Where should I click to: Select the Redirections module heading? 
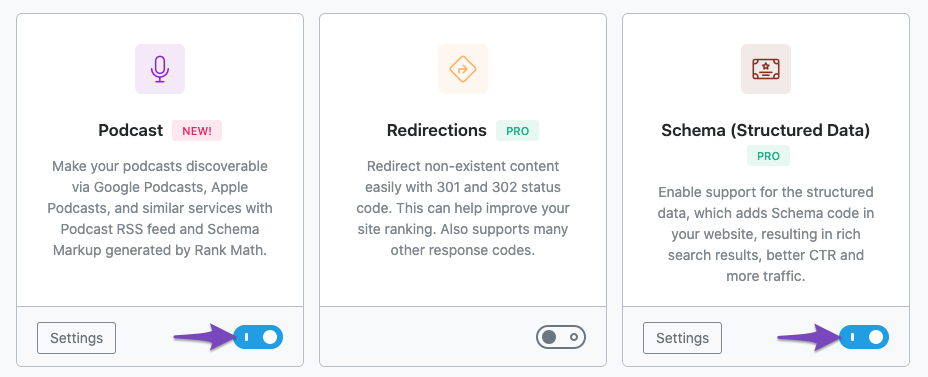[x=437, y=131]
